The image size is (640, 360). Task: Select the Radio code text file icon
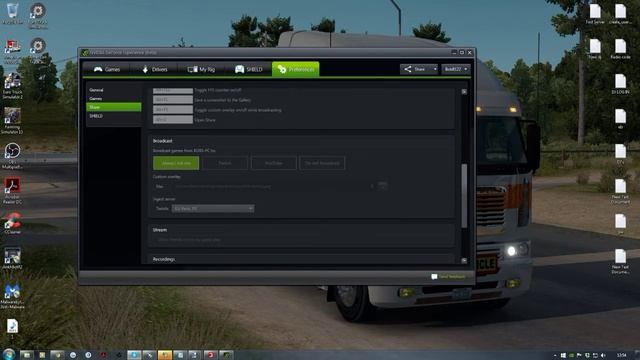click(620, 49)
